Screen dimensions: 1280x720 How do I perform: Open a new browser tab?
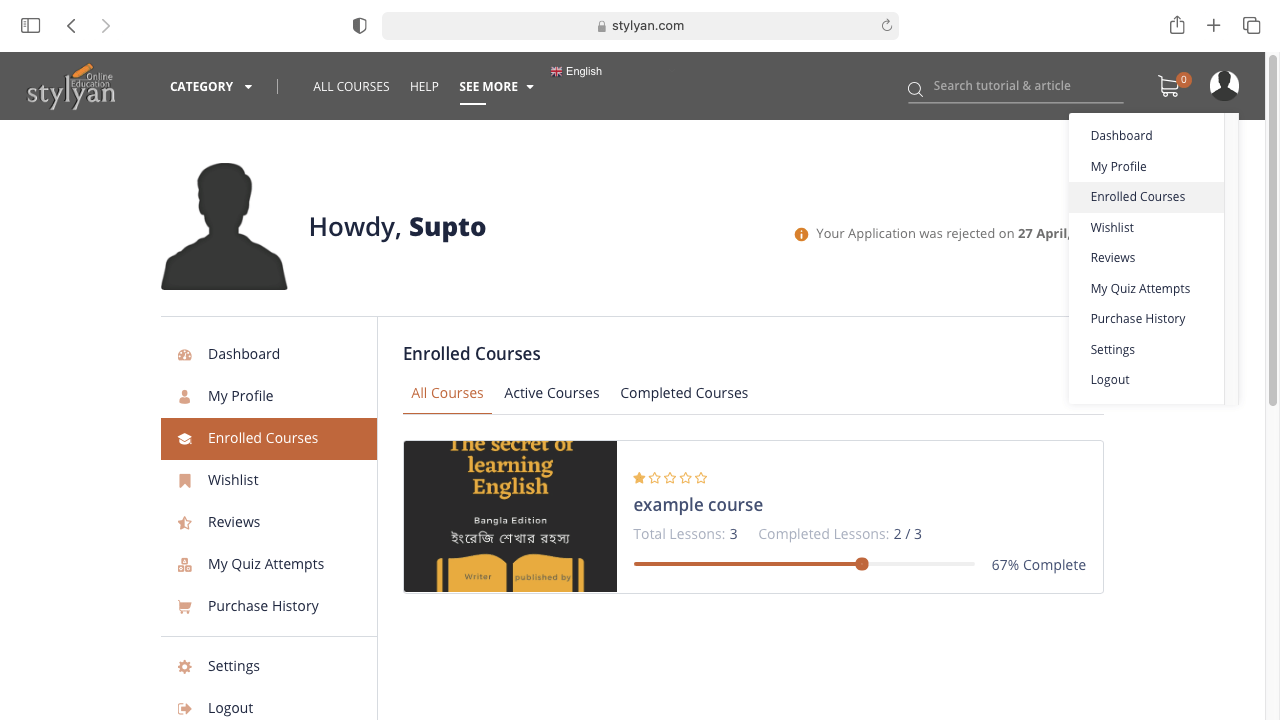coord(1214,26)
